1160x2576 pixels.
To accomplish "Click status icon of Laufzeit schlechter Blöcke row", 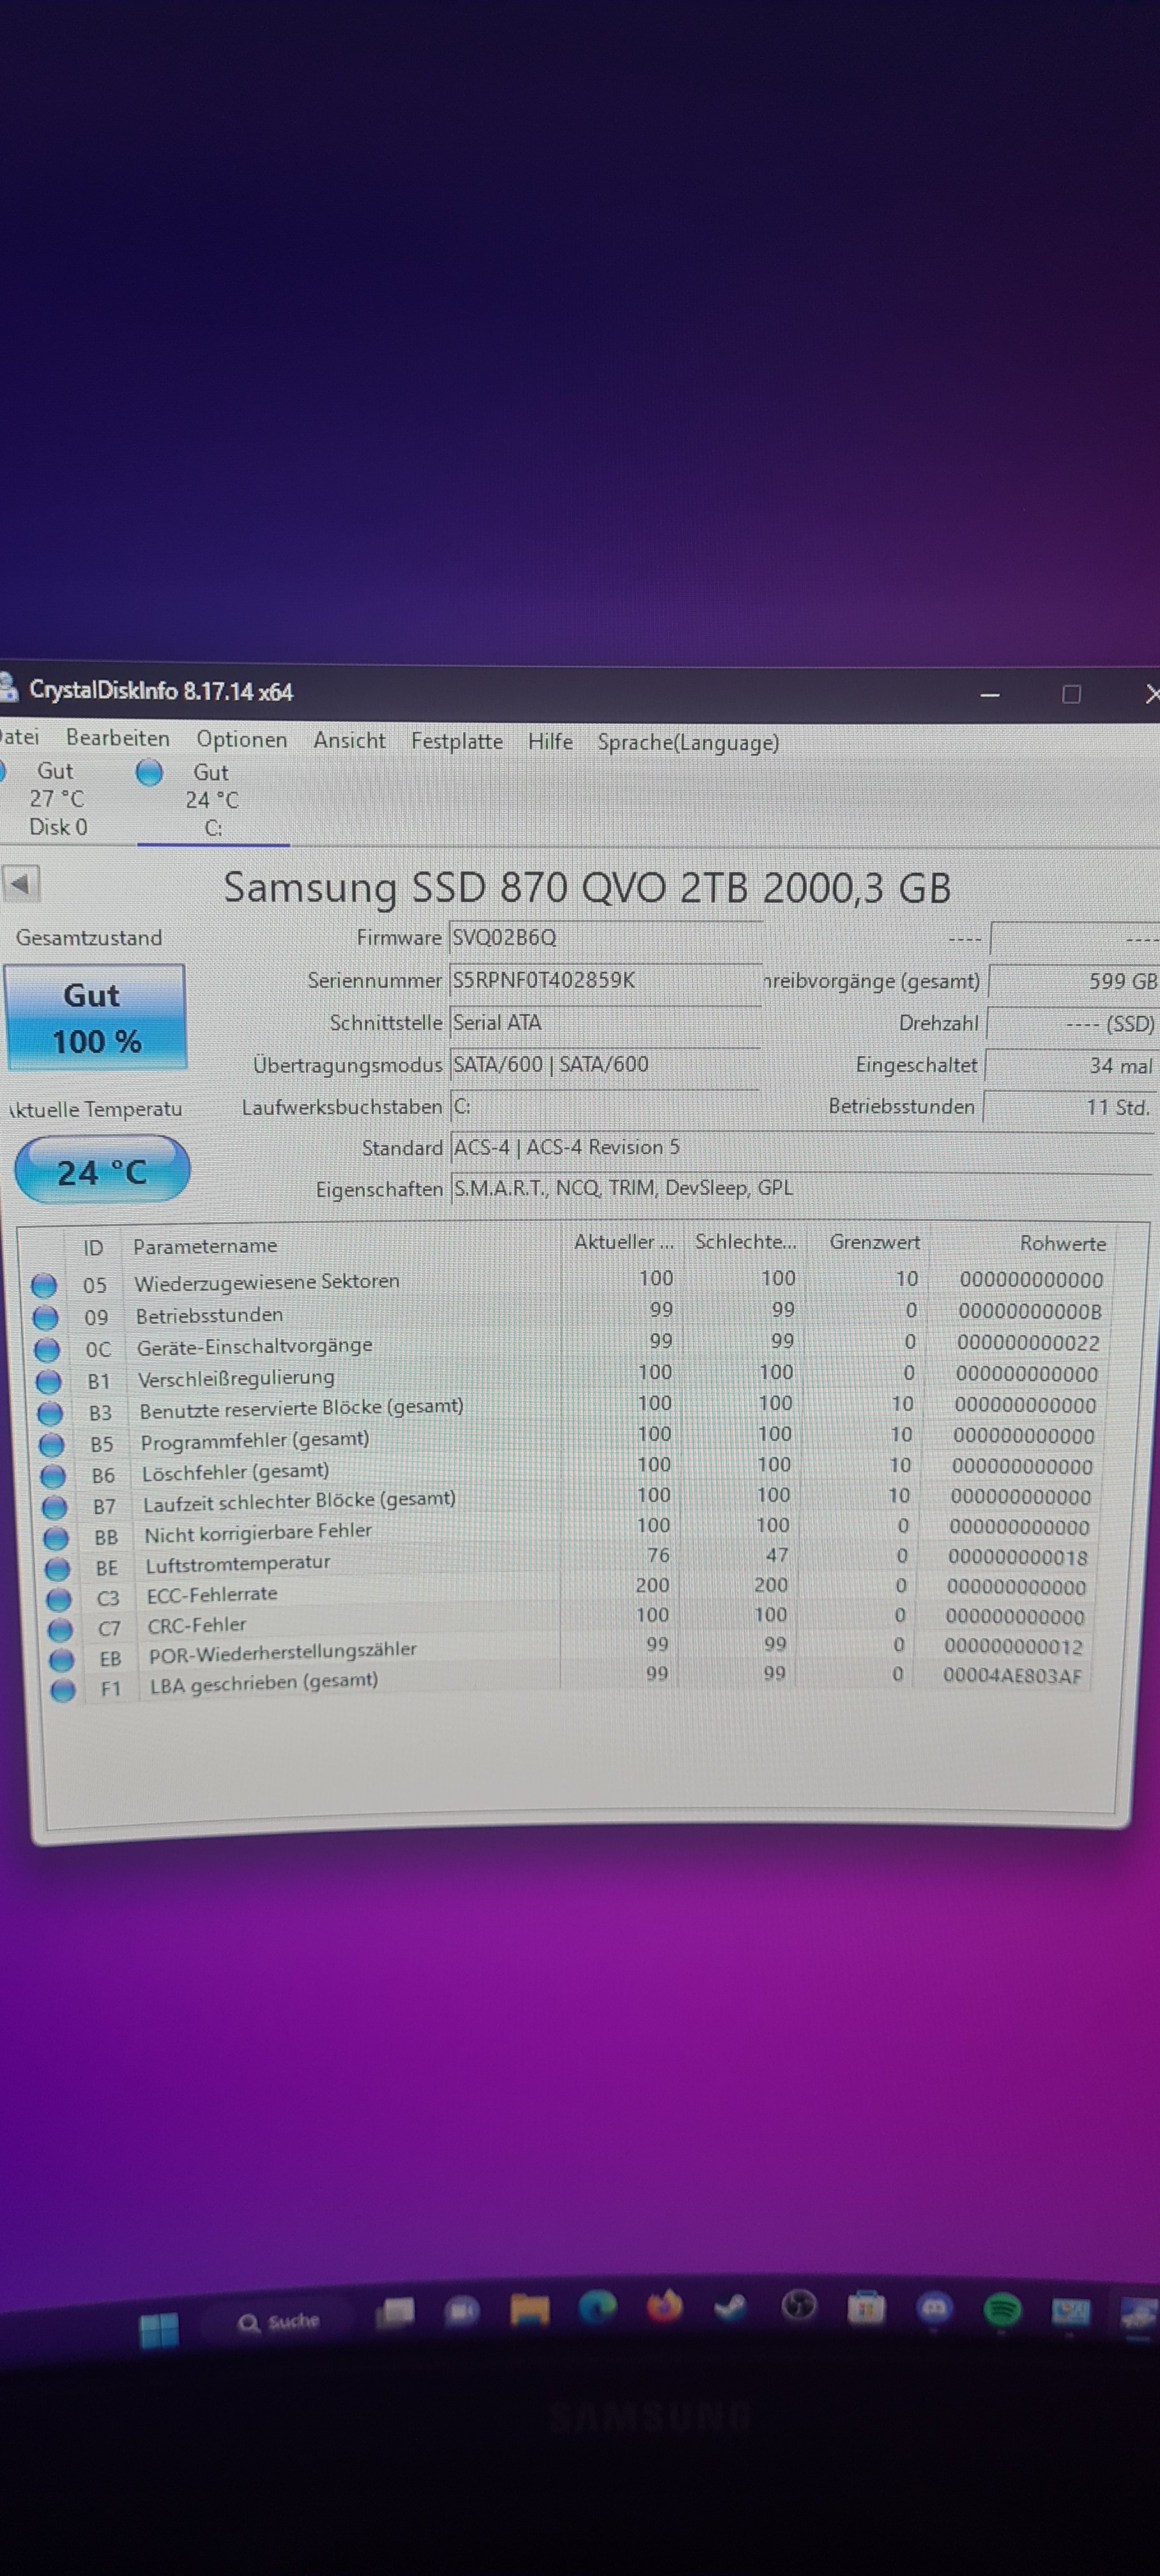I will (x=55, y=1507).
